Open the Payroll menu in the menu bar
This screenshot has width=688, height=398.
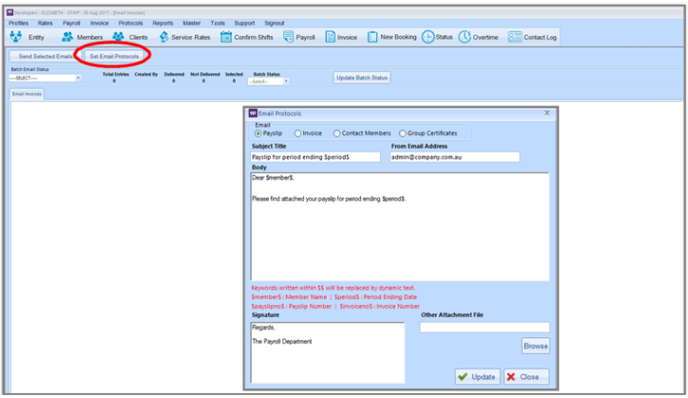click(71, 23)
